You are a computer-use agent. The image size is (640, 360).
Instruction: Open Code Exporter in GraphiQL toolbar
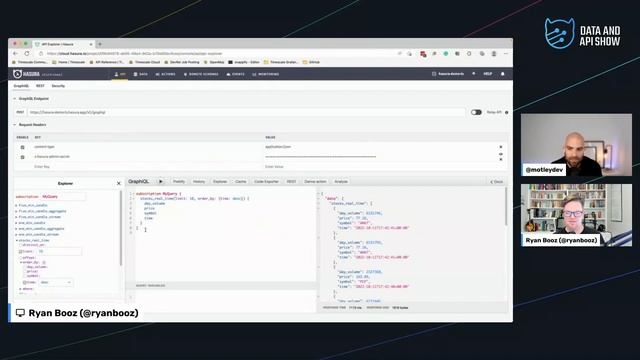pyautogui.click(x=267, y=182)
